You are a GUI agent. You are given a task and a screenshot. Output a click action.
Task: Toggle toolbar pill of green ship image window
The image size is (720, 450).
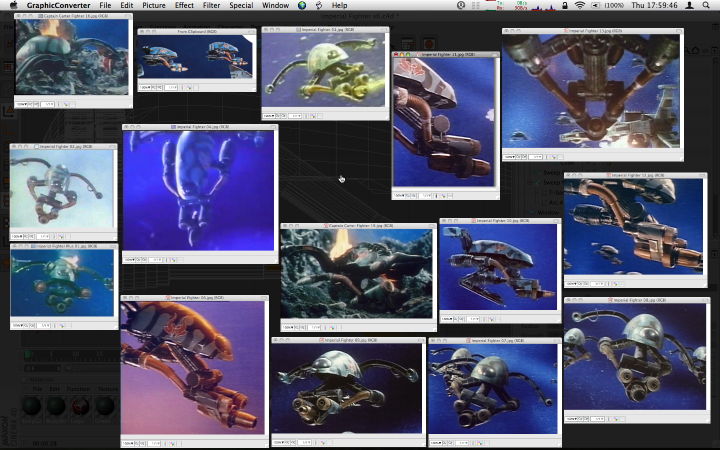point(386,29)
